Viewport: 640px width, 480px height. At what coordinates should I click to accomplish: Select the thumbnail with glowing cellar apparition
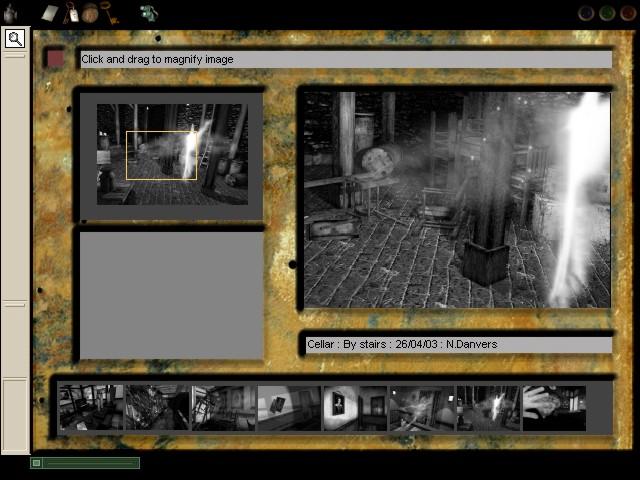tap(488, 408)
